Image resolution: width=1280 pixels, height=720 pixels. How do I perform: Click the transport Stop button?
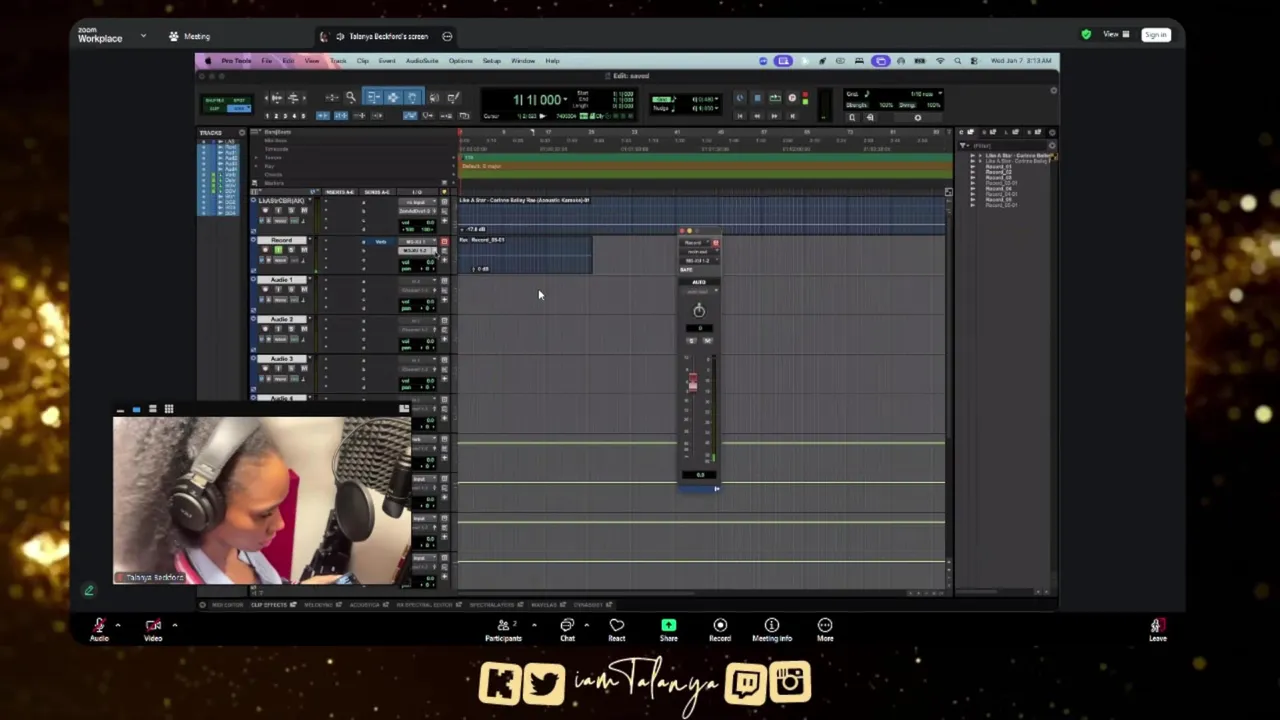[758, 98]
